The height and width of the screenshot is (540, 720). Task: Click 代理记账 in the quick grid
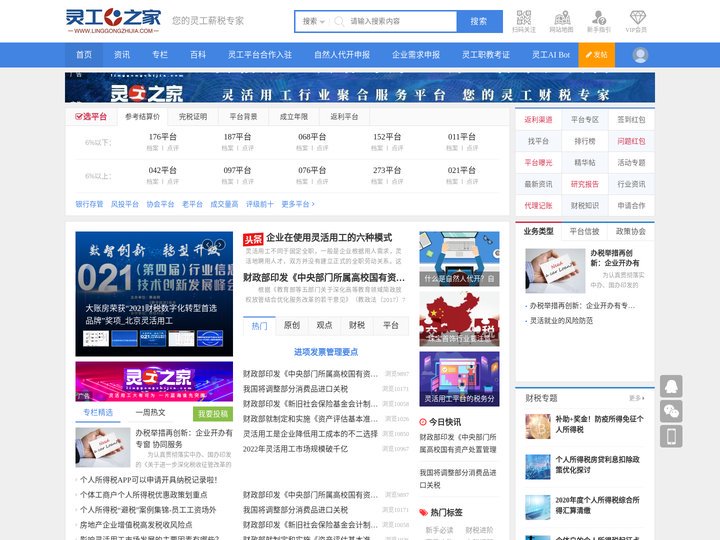click(538, 206)
